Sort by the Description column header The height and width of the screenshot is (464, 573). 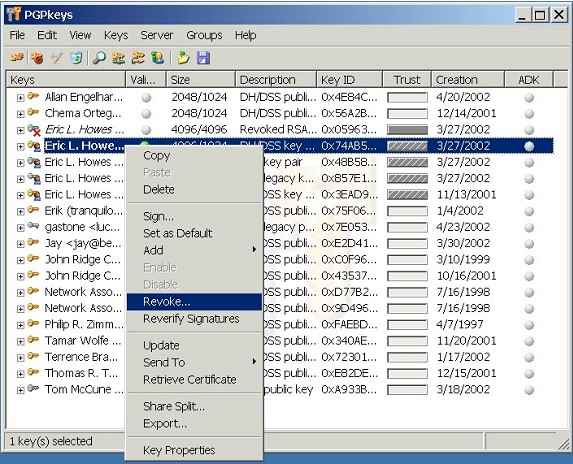[x=276, y=80]
